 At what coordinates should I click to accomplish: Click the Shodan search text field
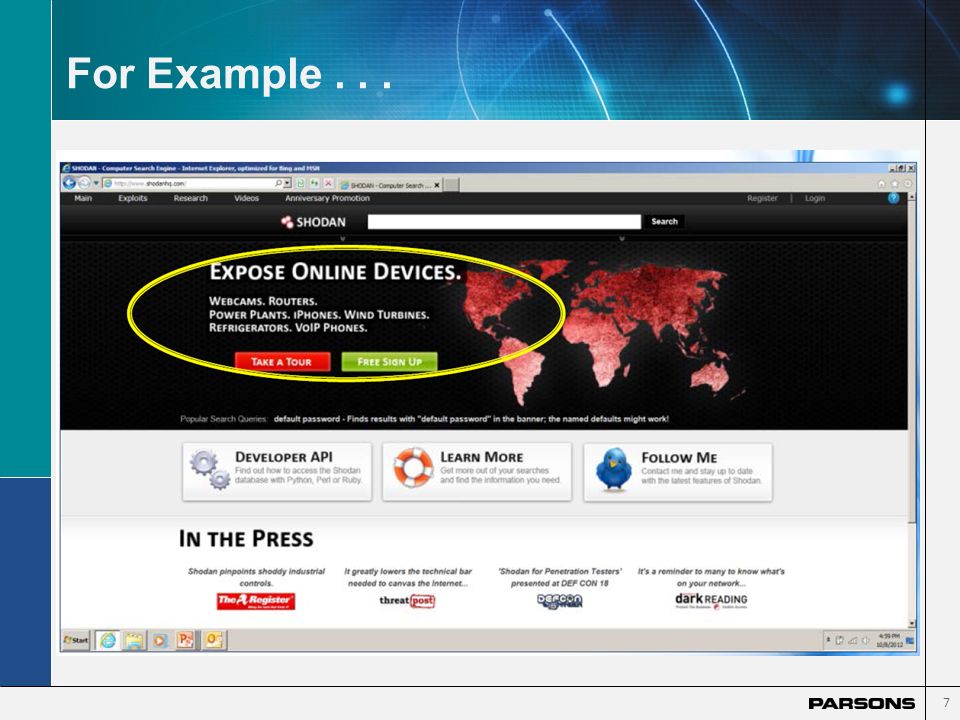(x=504, y=222)
